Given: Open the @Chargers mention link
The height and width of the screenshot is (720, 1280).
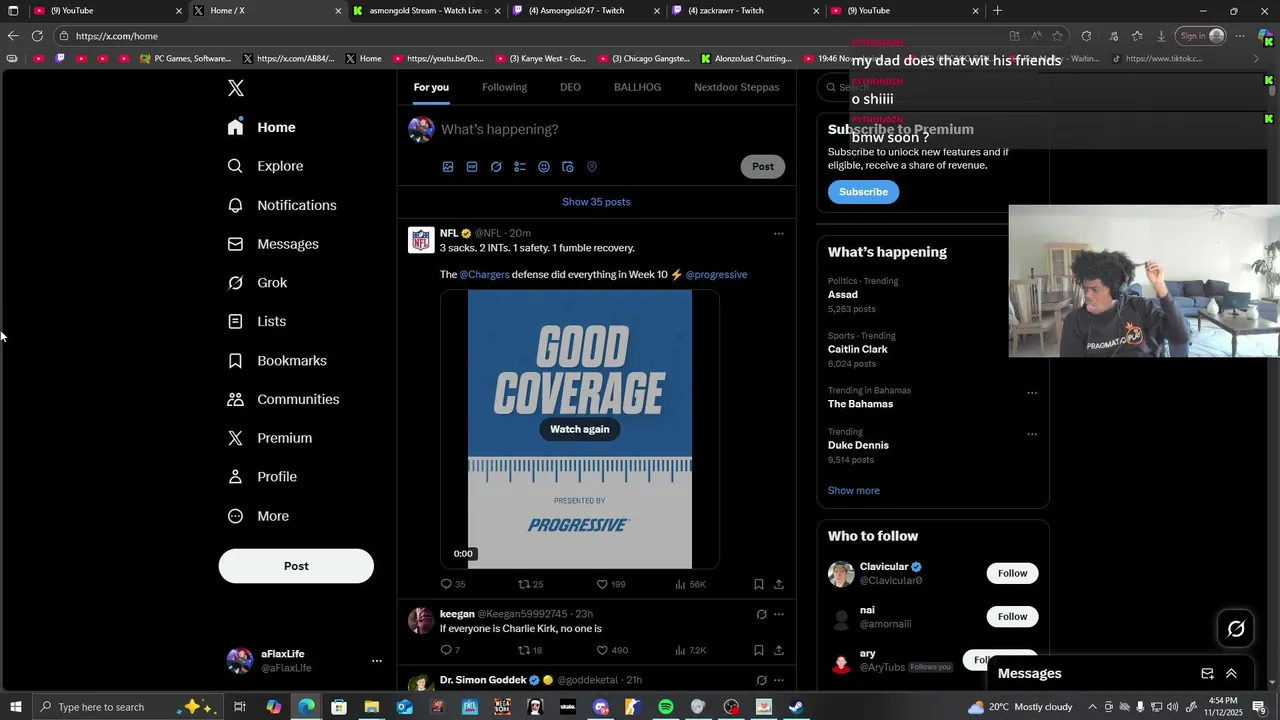Looking at the screenshot, I should tap(484, 274).
